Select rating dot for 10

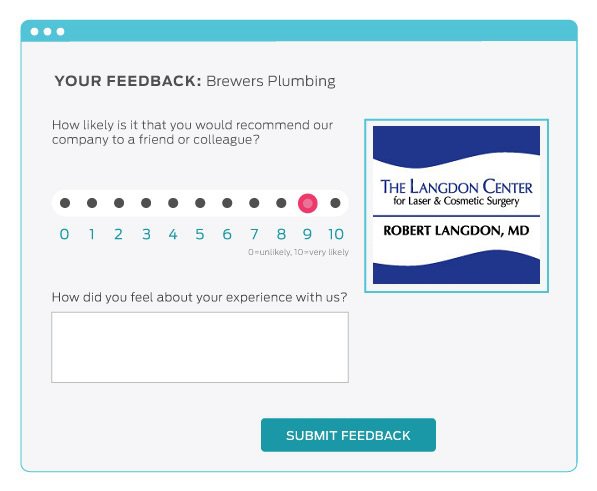pos(335,203)
